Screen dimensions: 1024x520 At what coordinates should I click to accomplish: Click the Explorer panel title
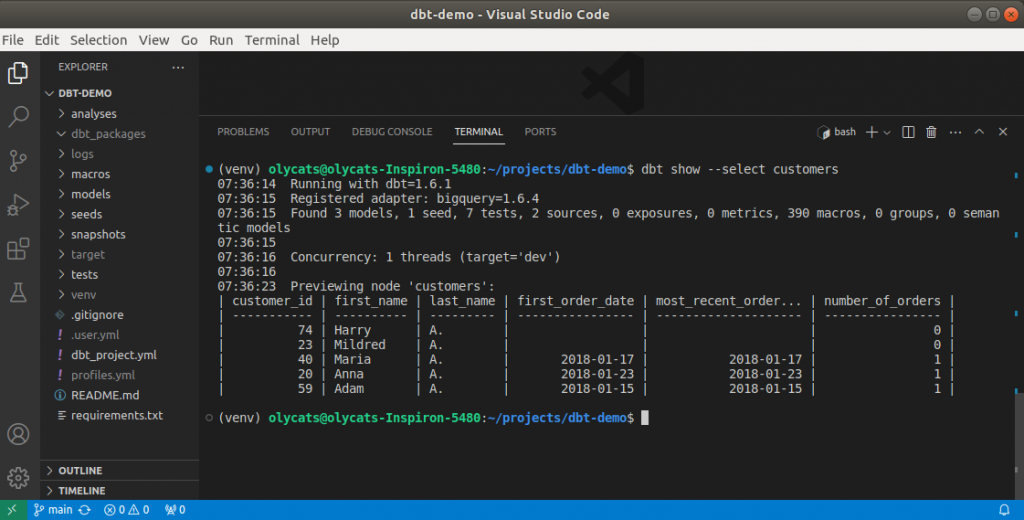[83, 67]
